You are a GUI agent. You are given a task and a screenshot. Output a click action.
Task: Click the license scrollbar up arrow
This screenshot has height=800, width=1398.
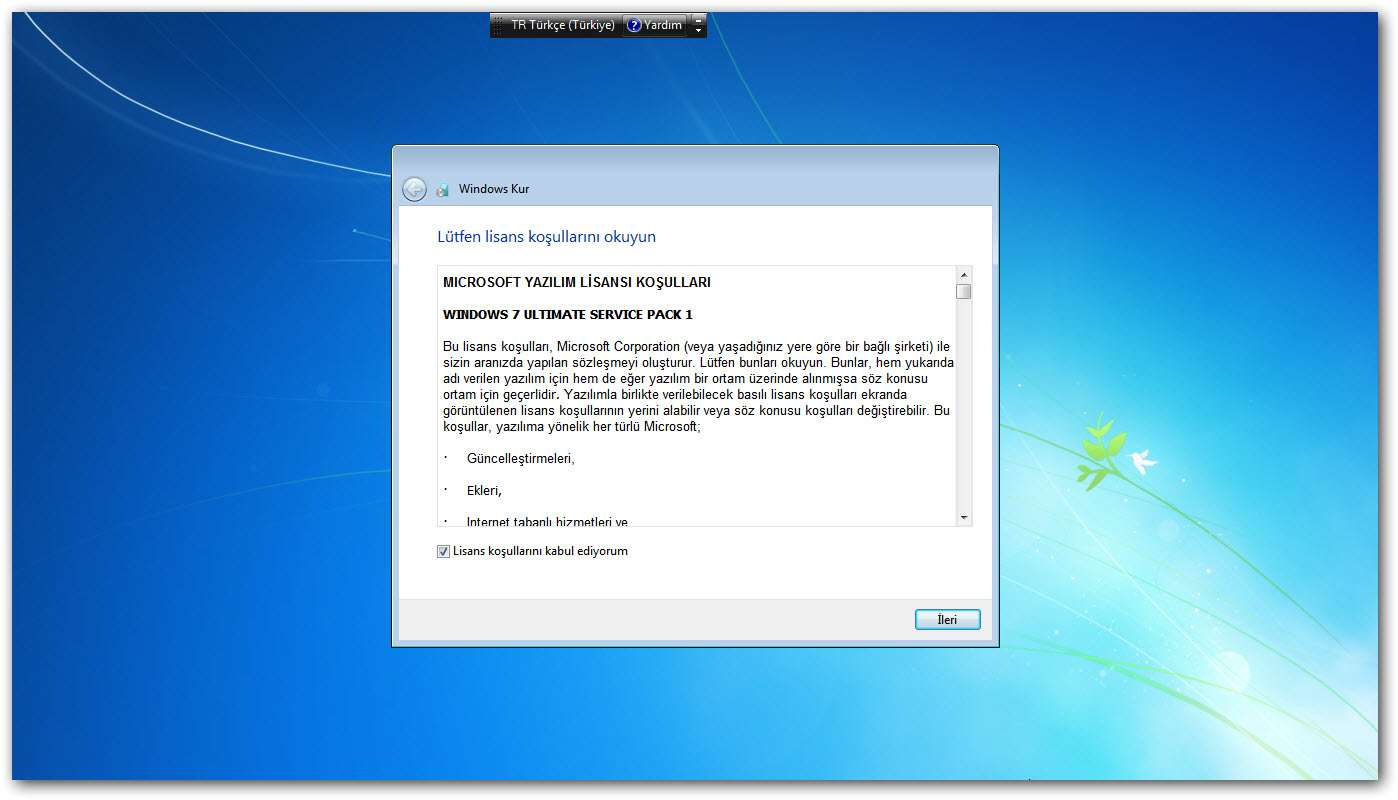pos(964,275)
